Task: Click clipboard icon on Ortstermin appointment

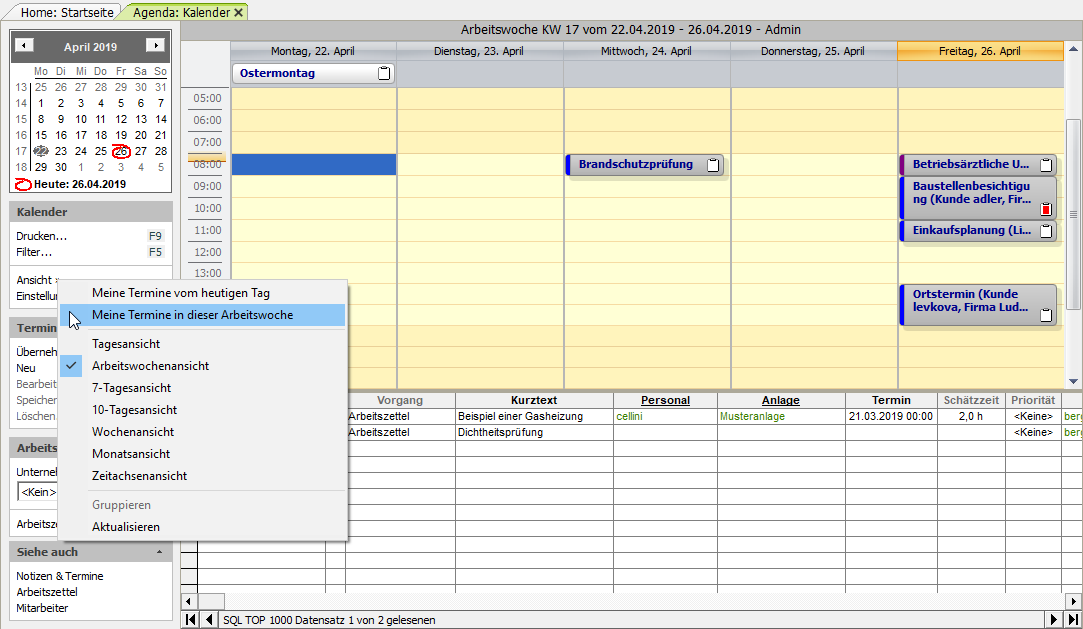Action: [x=1046, y=315]
